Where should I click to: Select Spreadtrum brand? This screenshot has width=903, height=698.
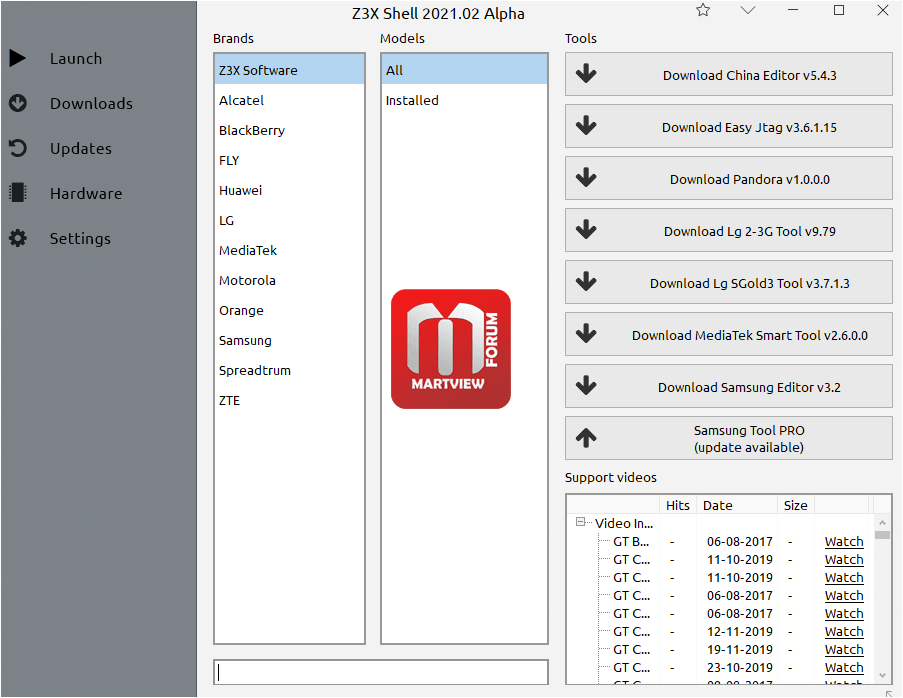[289, 370]
